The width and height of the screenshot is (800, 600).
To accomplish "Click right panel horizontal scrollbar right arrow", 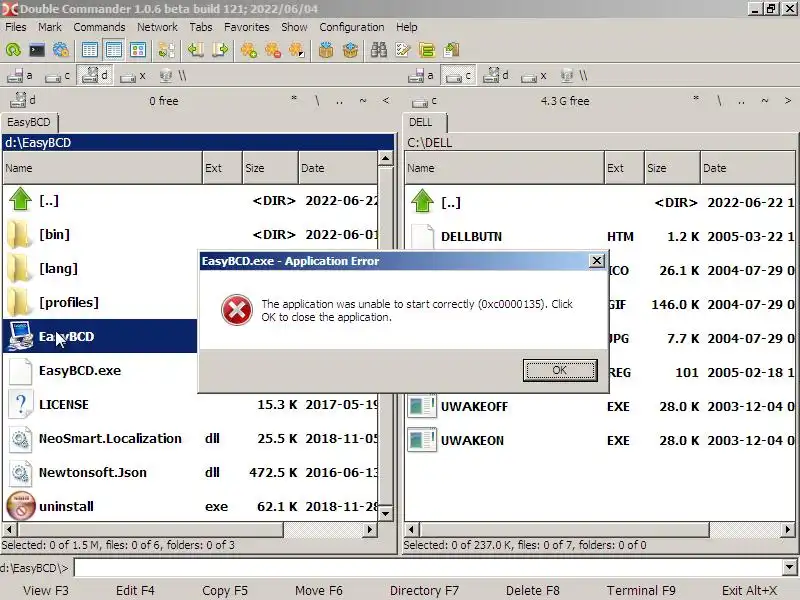I will point(788,530).
